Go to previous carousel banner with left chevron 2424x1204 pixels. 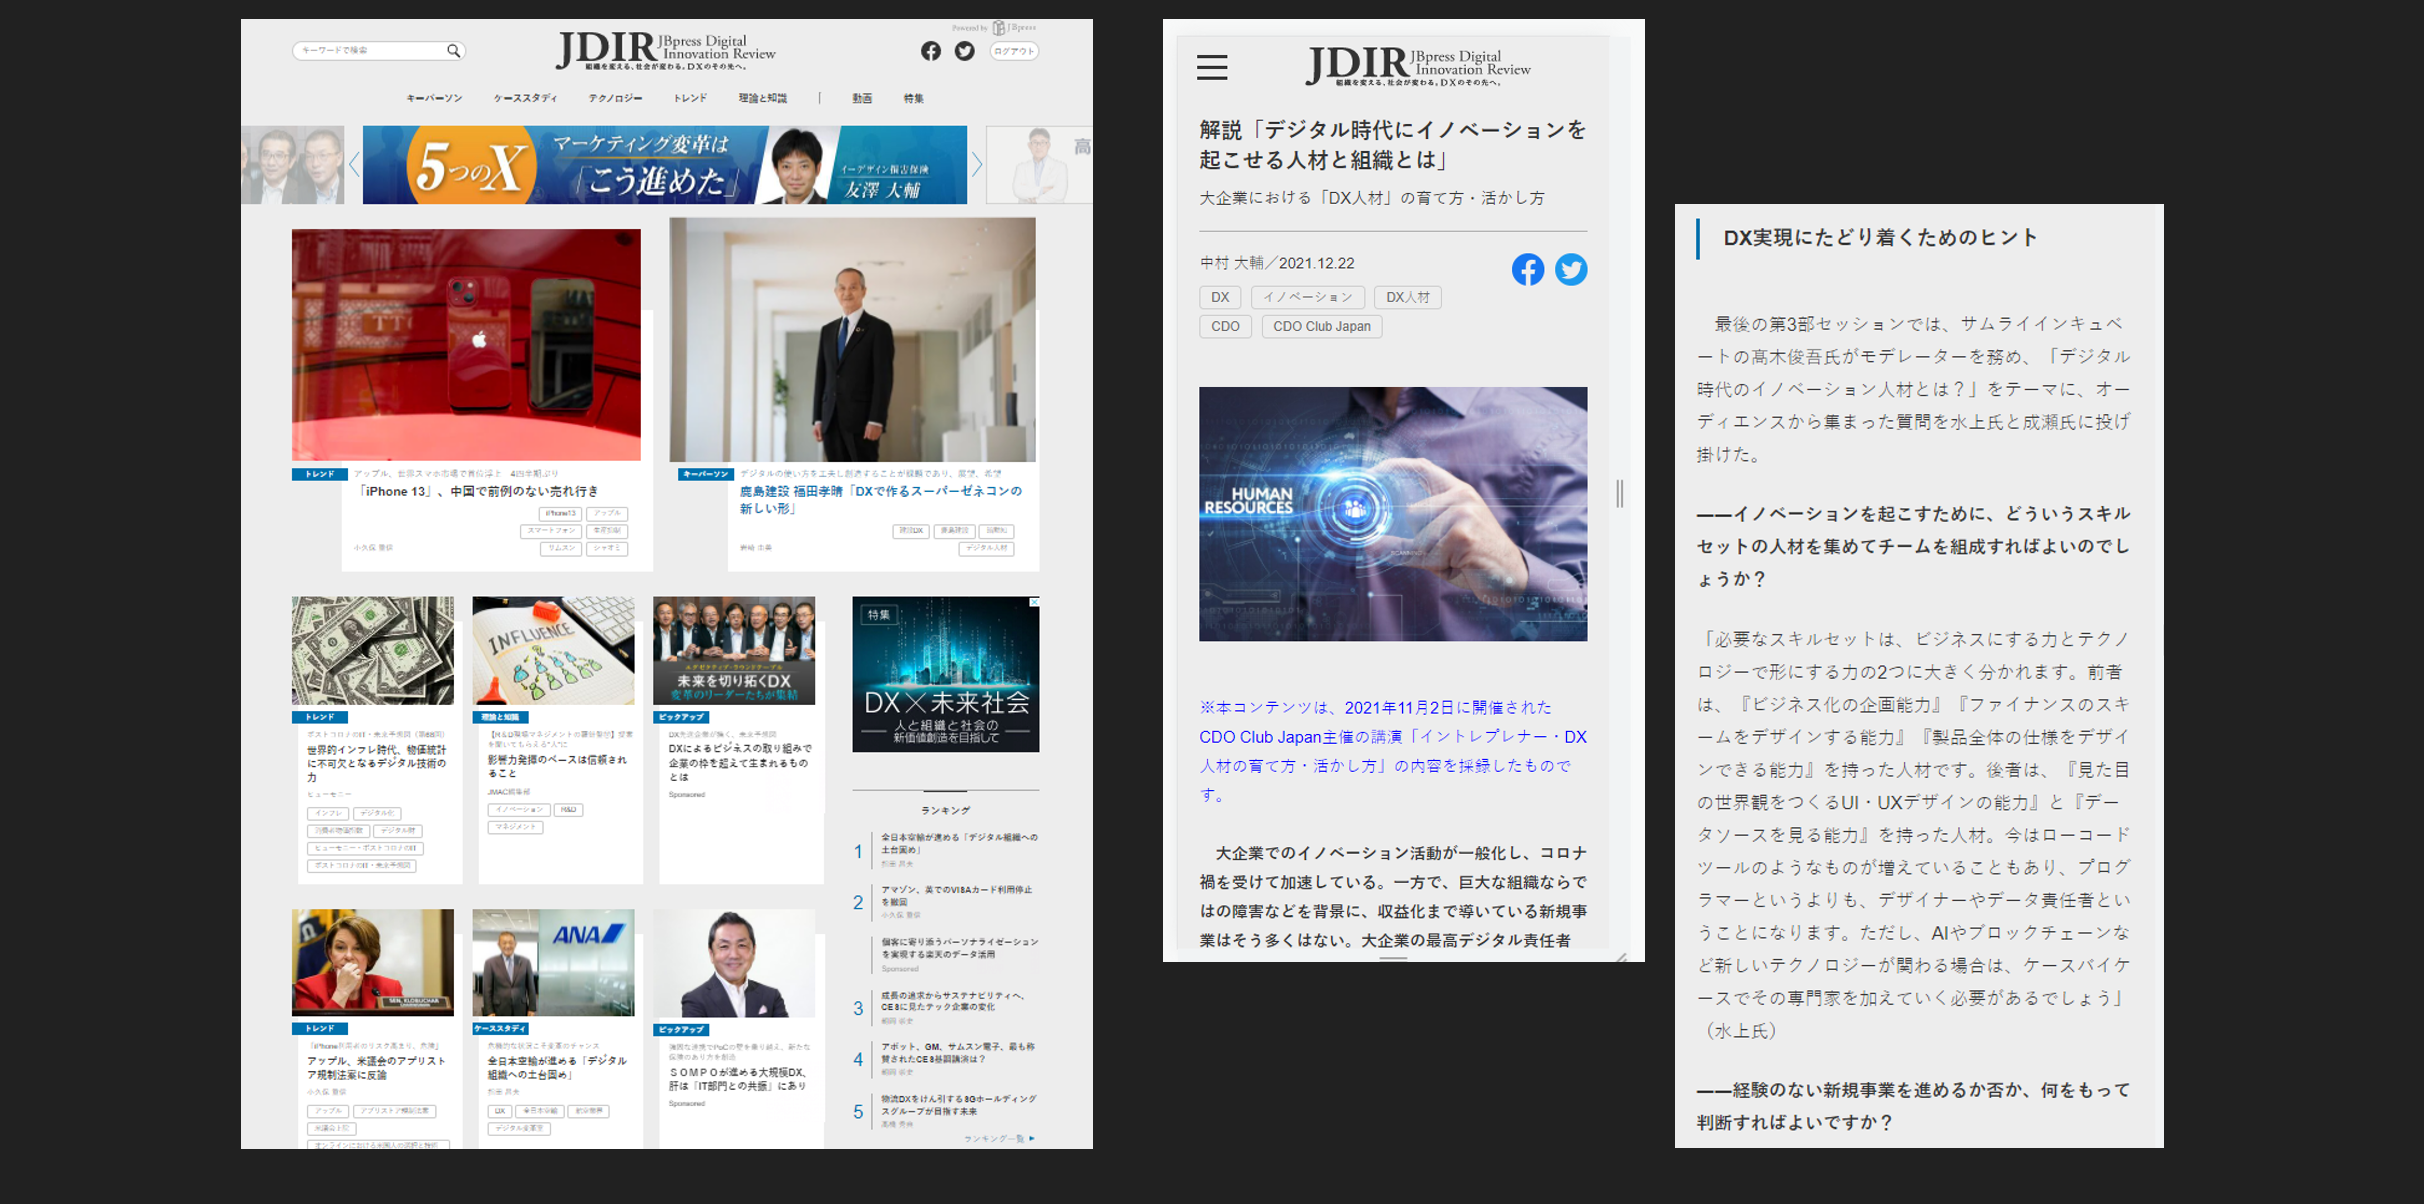pyautogui.click(x=354, y=165)
